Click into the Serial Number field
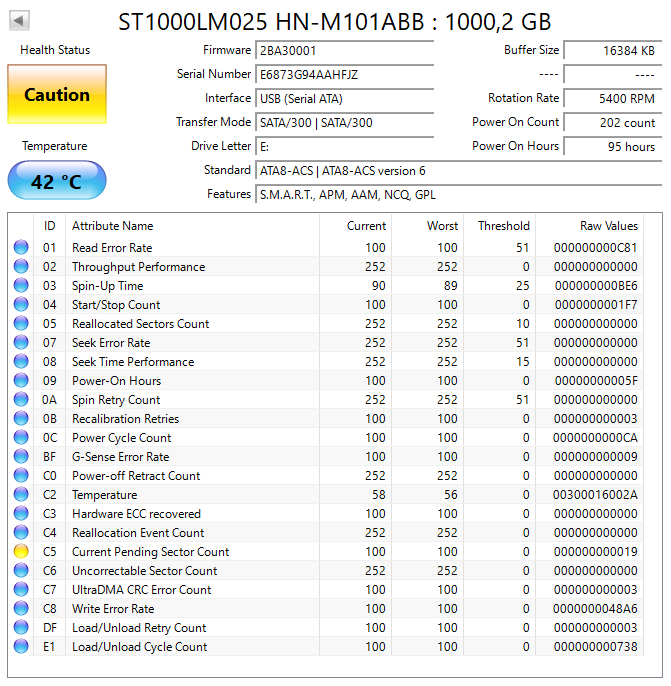The width and height of the screenshot is (671, 686). tap(344, 74)
